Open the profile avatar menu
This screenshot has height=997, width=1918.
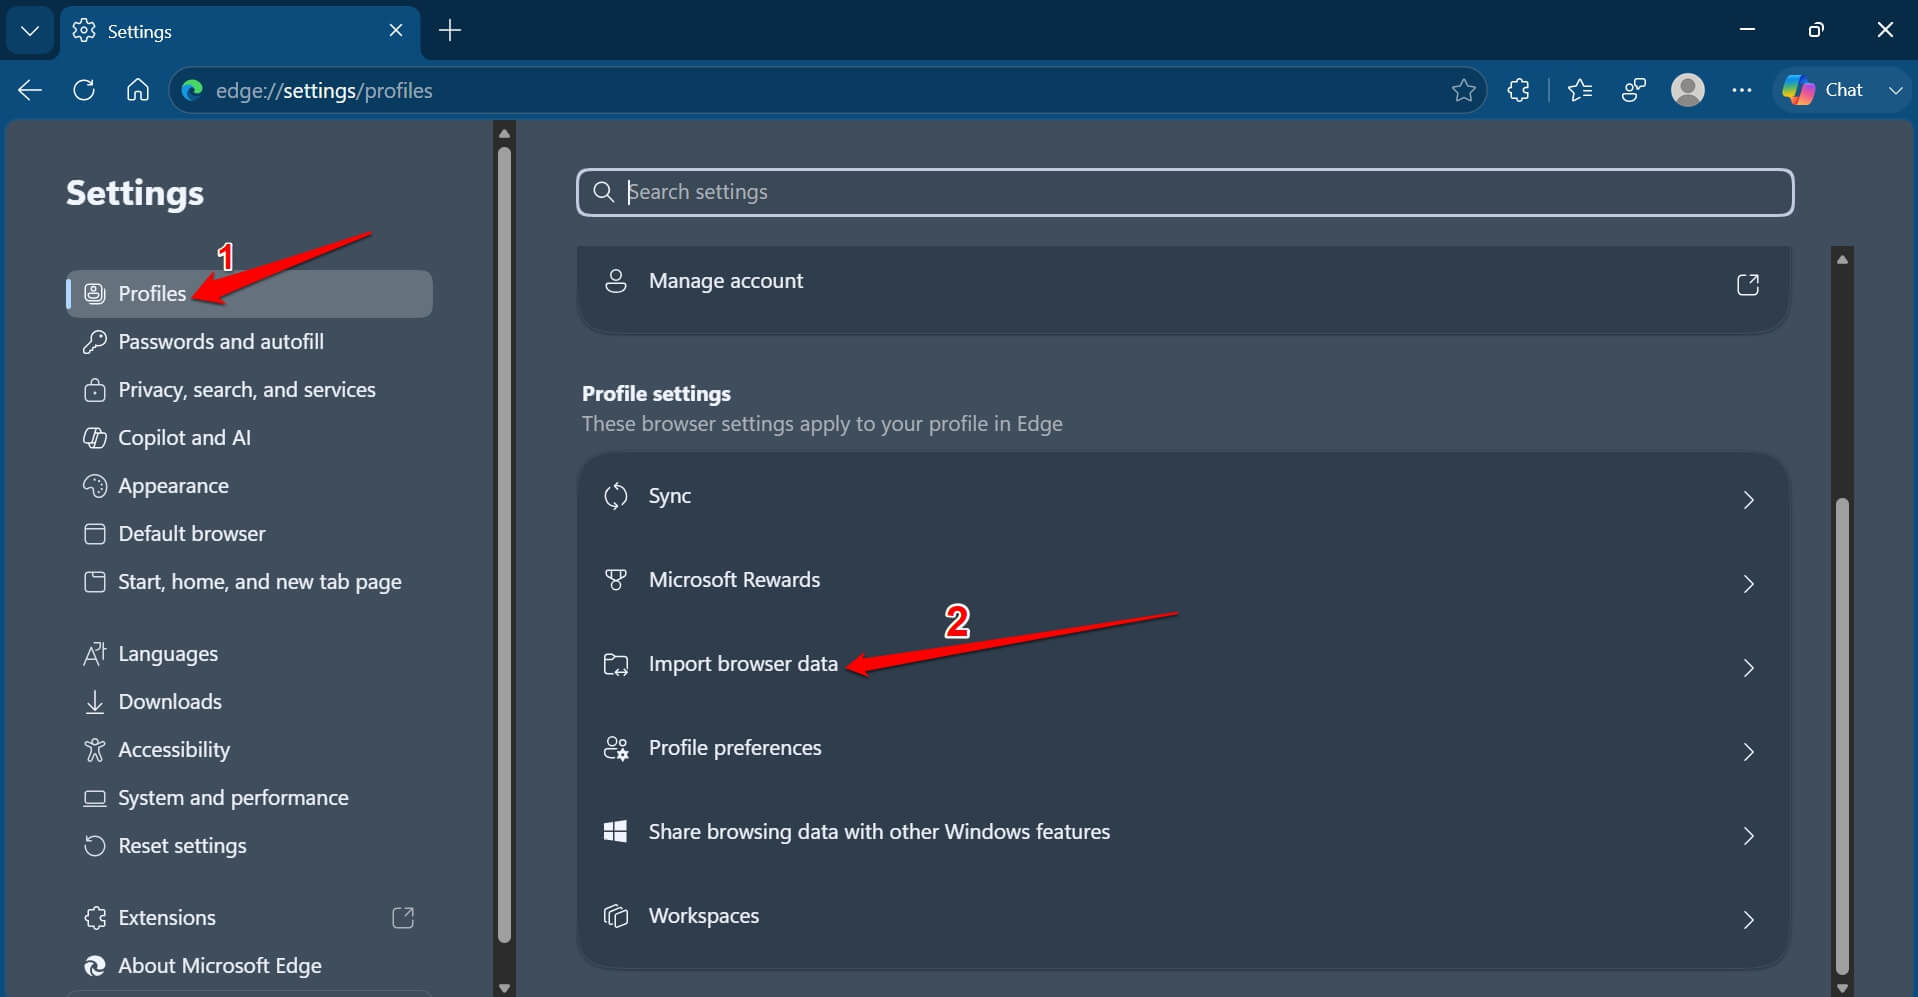point(1688,90)
